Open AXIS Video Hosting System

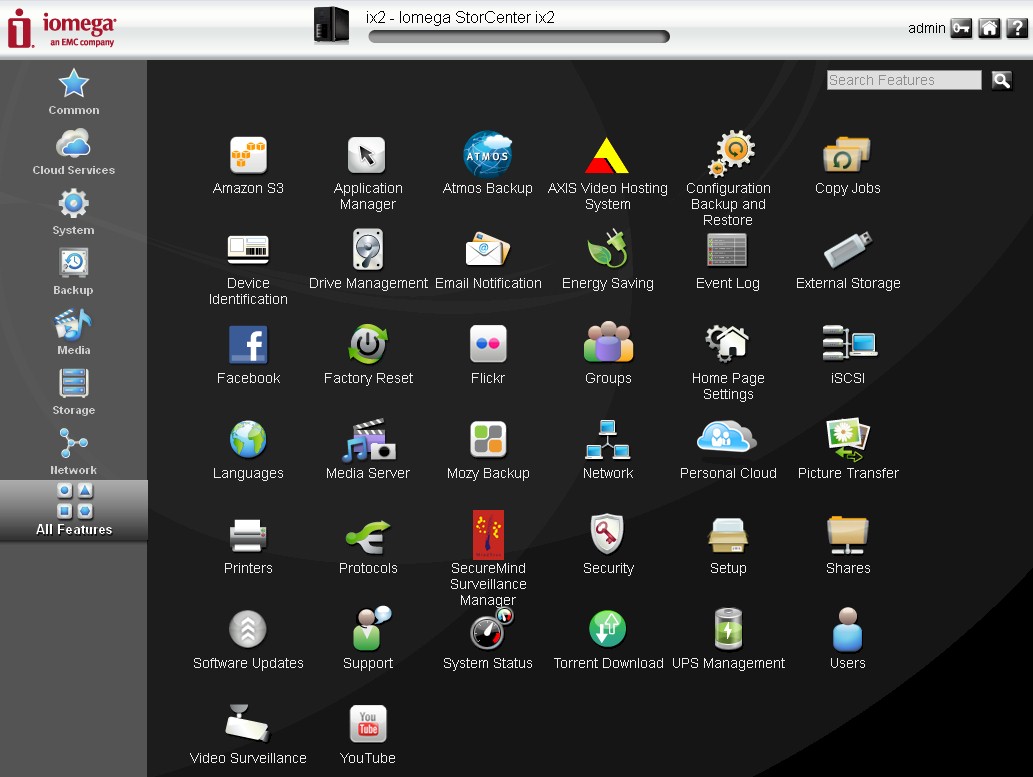click(607, 173)
